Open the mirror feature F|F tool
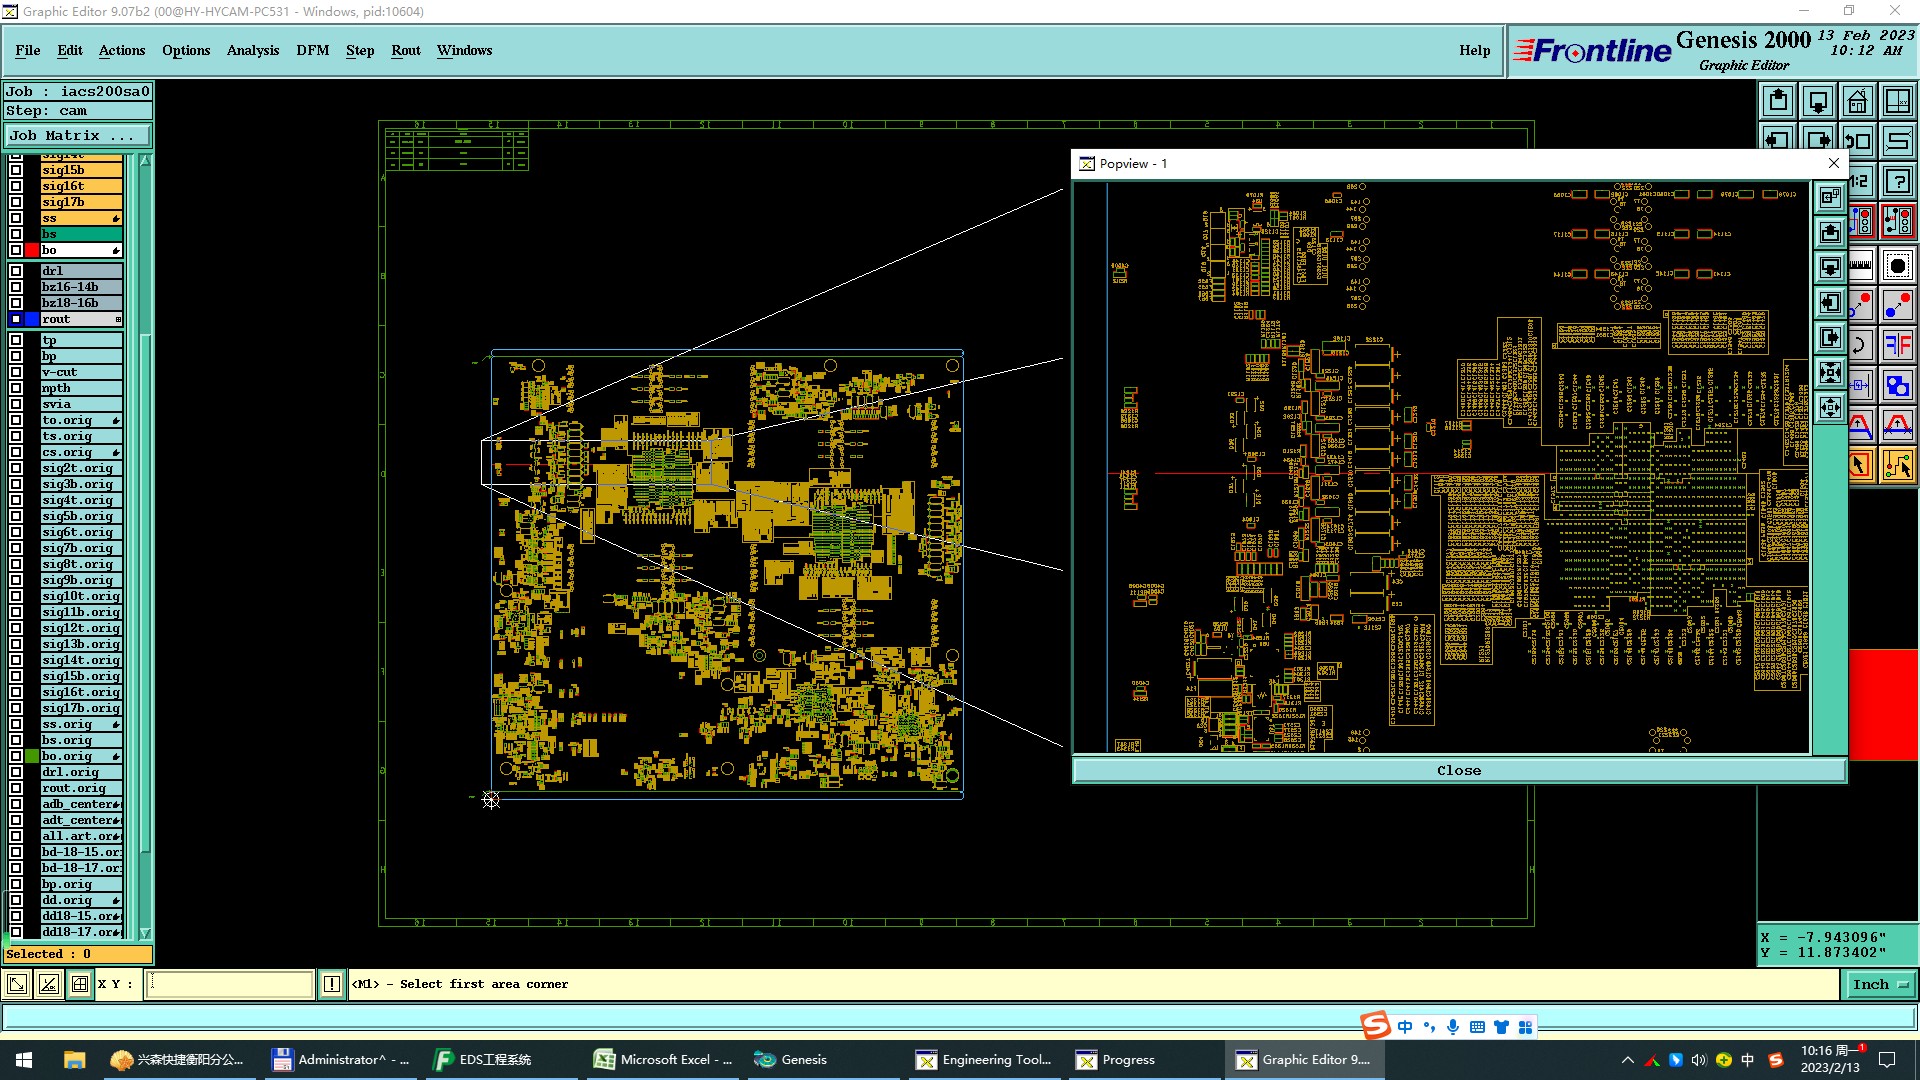The width and height of the screenshot is (1920, 1080). coord(1897,345)
